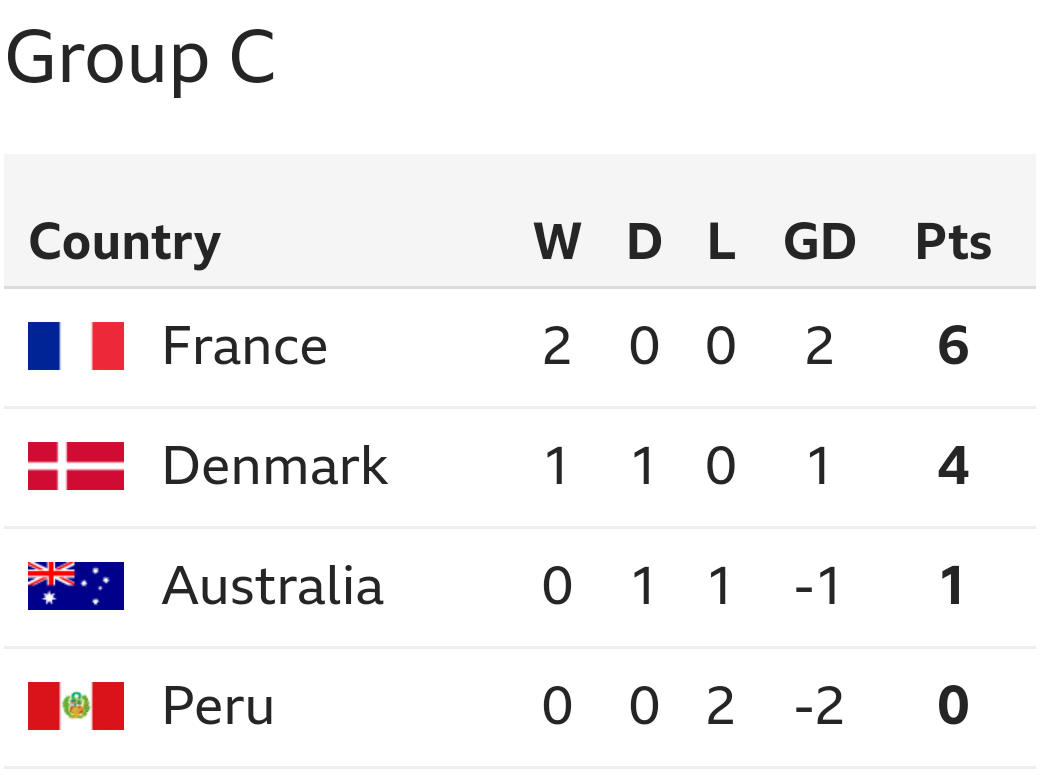Image resolution: width=1045 pixels, height=778 pixels.
Task: Click Peru's goal difference of -2
Action: [819, 706]
